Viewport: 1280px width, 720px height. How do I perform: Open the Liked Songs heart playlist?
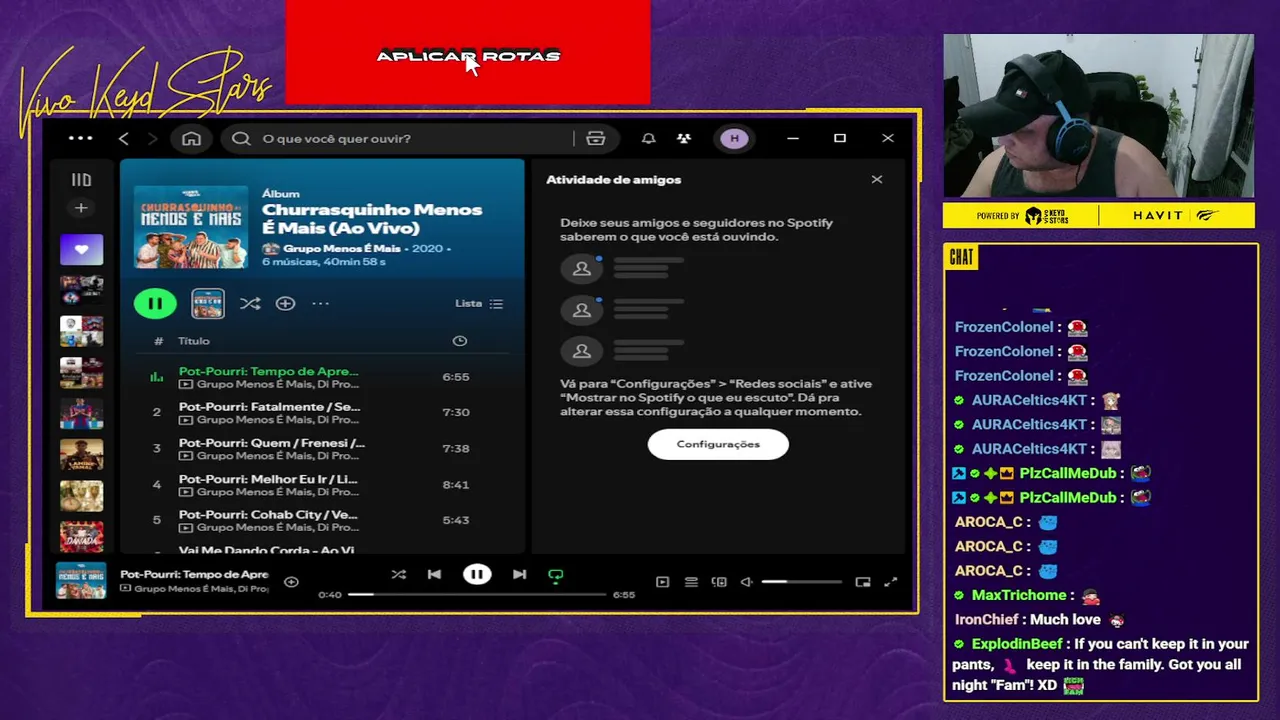81,249
